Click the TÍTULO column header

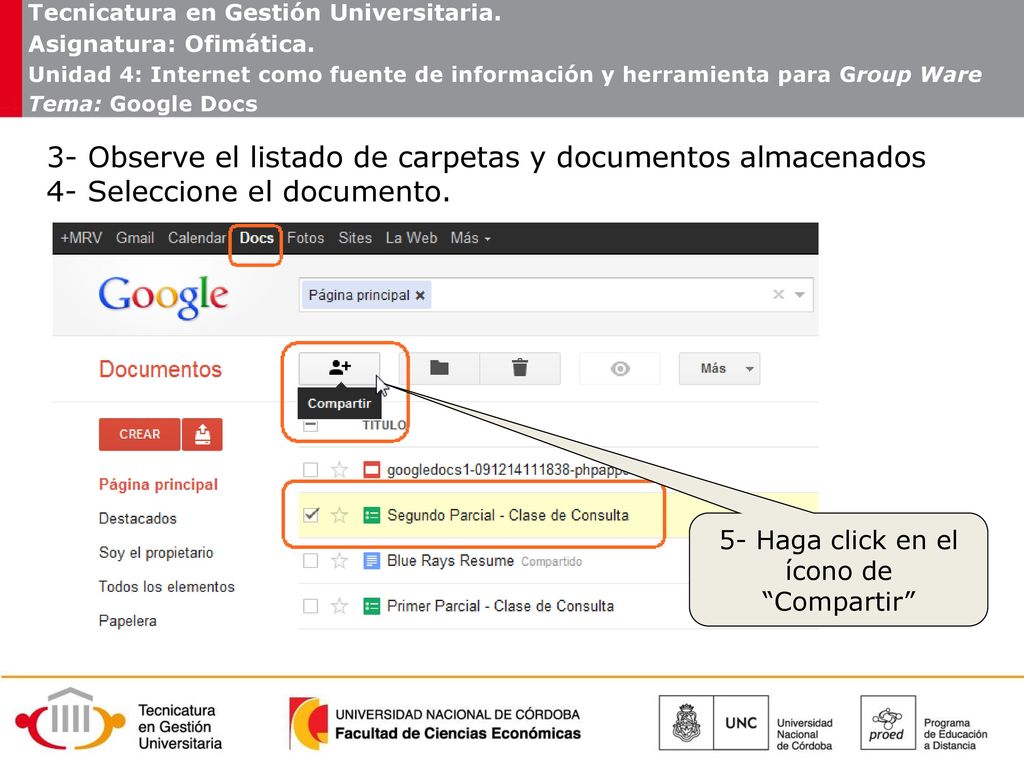pyautogui.click(x=384, y=425)
